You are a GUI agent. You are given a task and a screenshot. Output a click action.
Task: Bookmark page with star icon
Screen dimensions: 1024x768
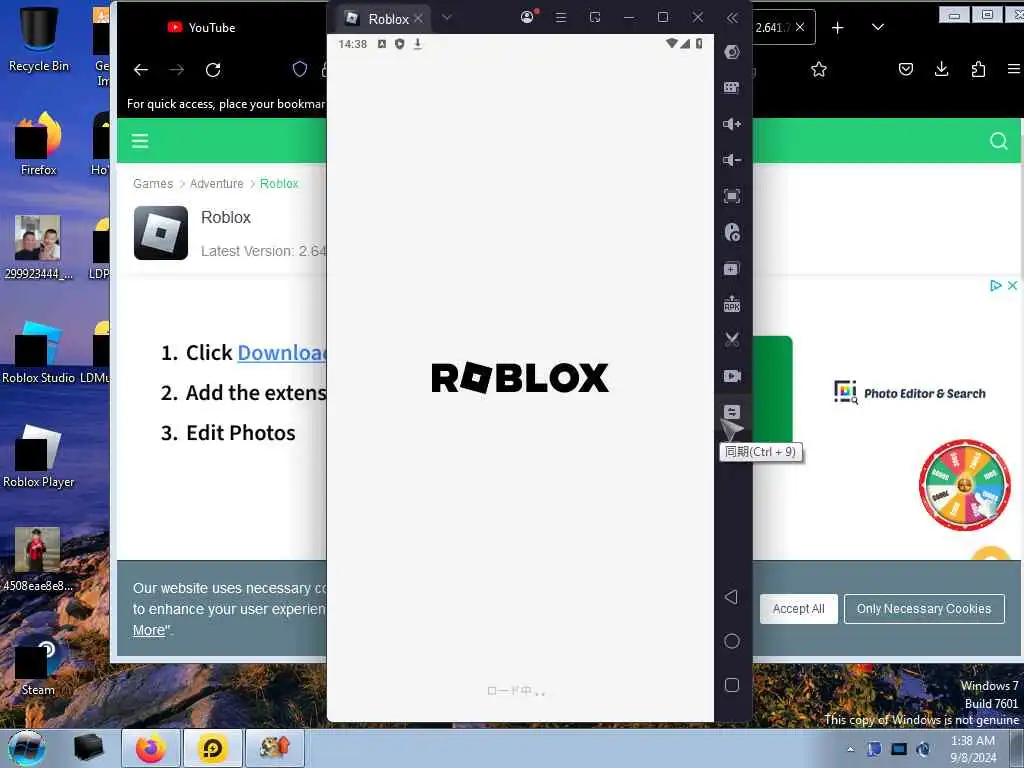point(819,69)
